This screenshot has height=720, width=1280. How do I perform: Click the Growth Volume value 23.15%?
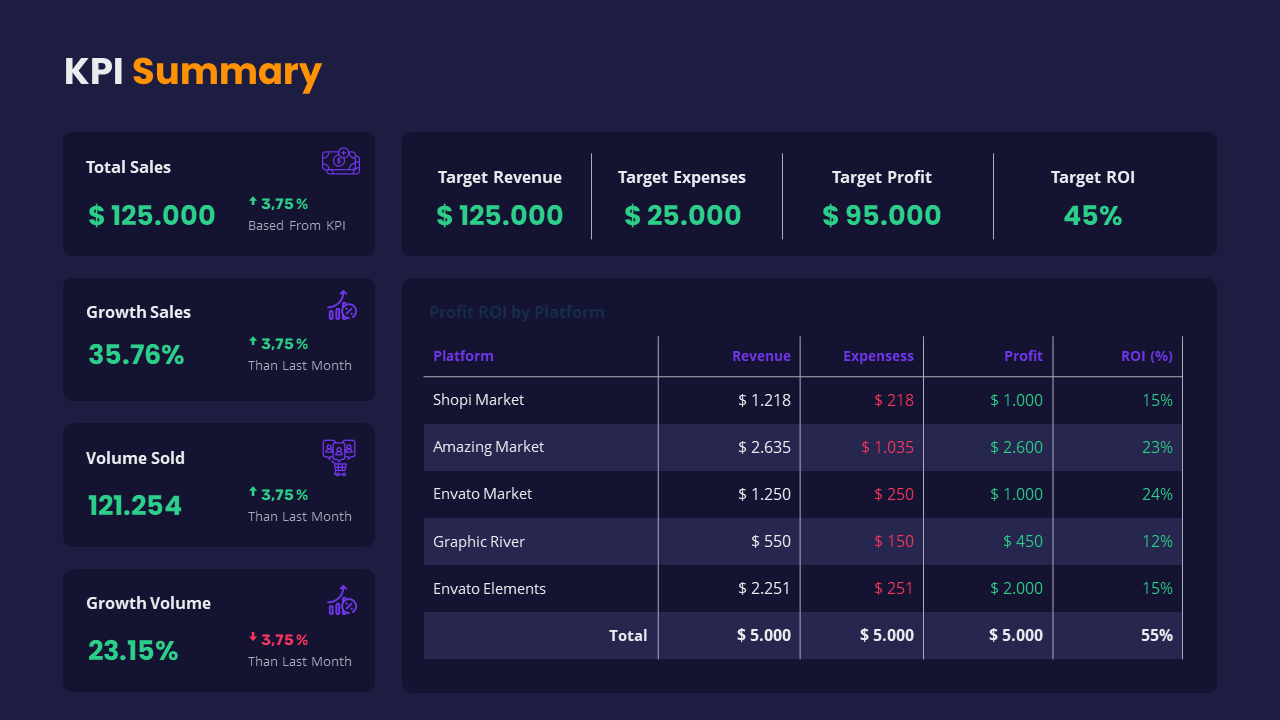pyautogui.click(x=133, y=650)
